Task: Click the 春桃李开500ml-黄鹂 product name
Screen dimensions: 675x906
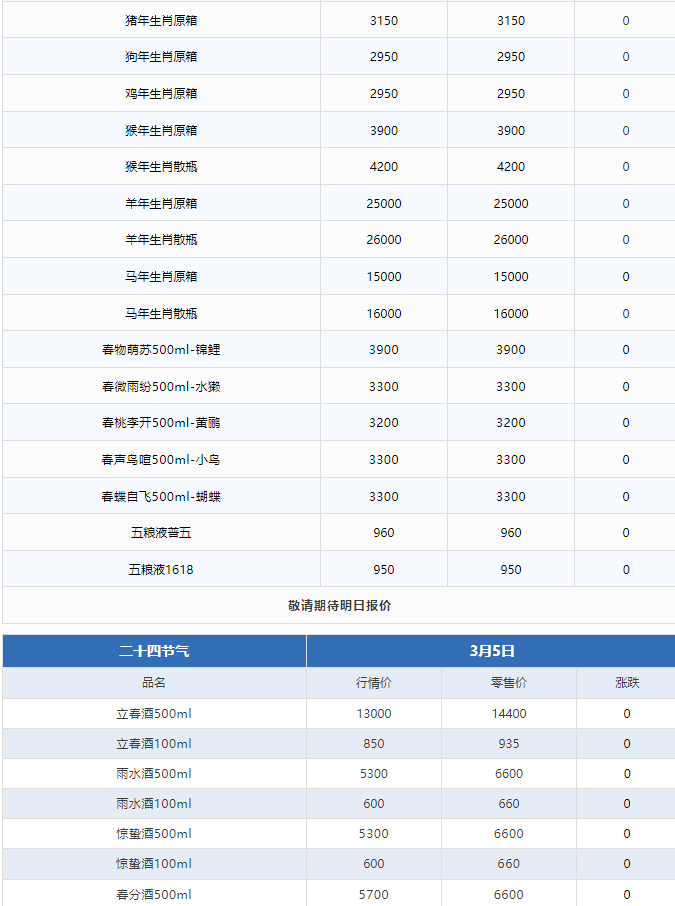Action: tap(161, 423)
